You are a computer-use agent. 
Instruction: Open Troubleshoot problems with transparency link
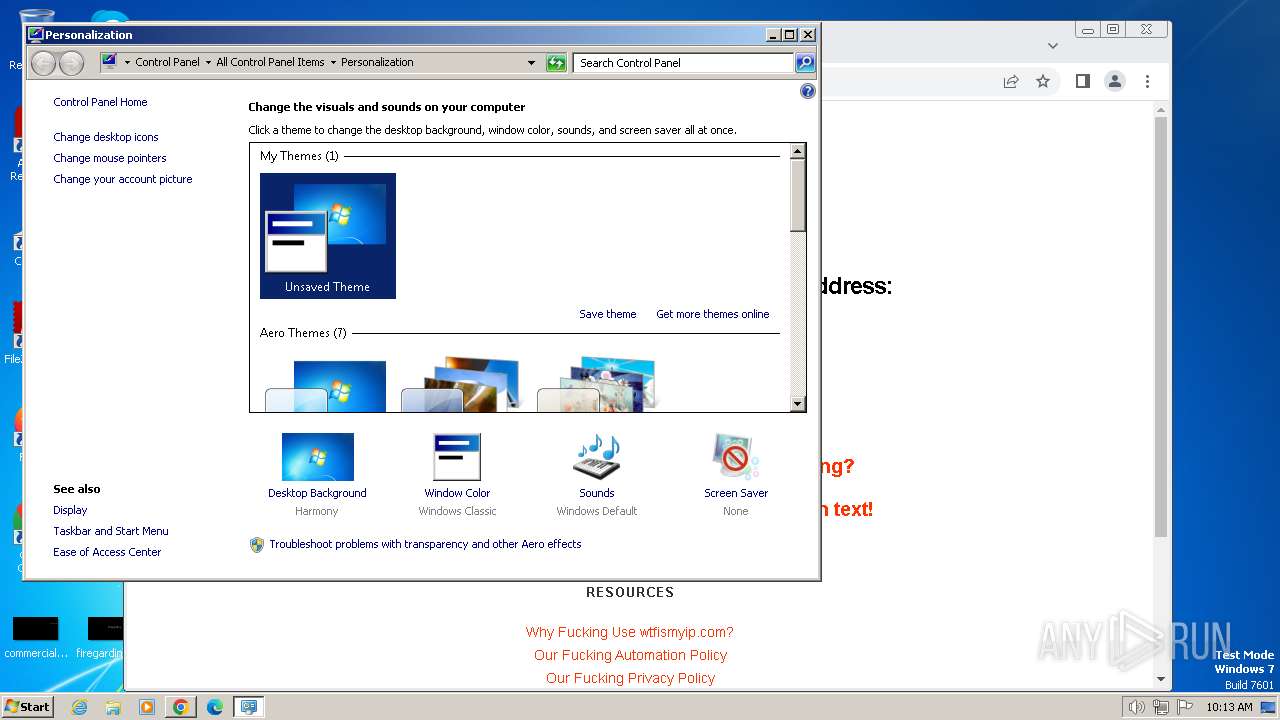(x=425, y=544)
